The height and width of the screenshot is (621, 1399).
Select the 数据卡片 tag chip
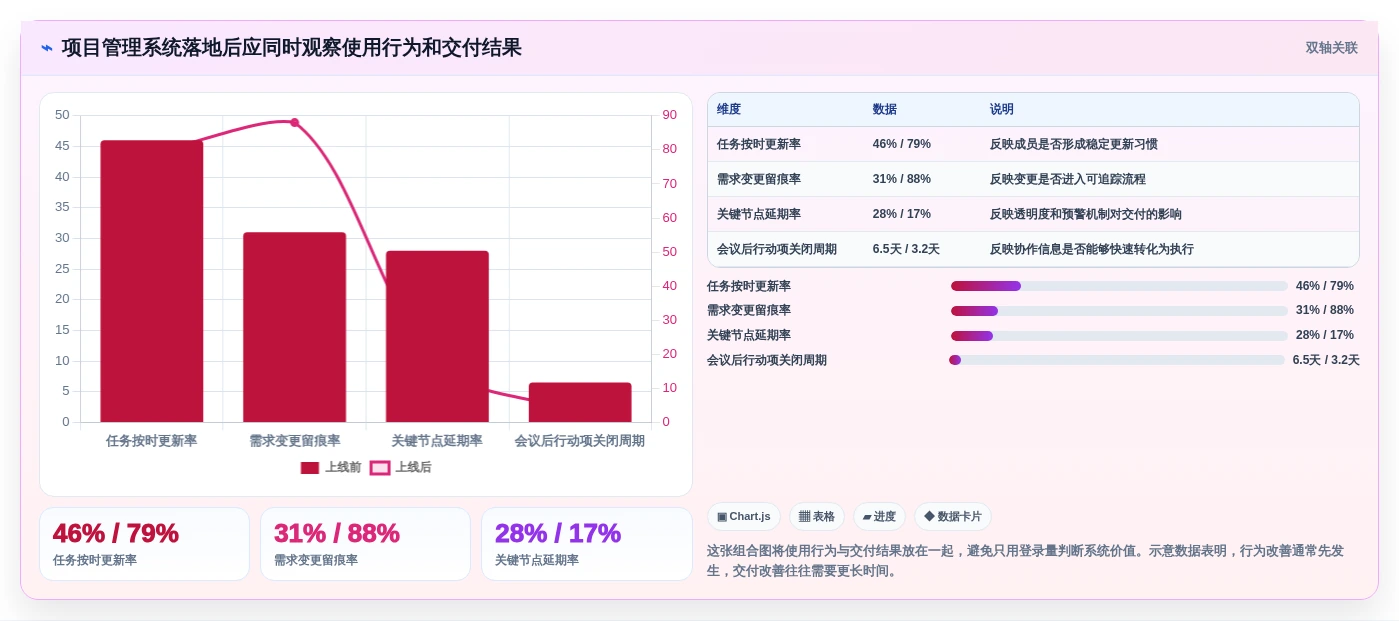(x=953, y=517)
